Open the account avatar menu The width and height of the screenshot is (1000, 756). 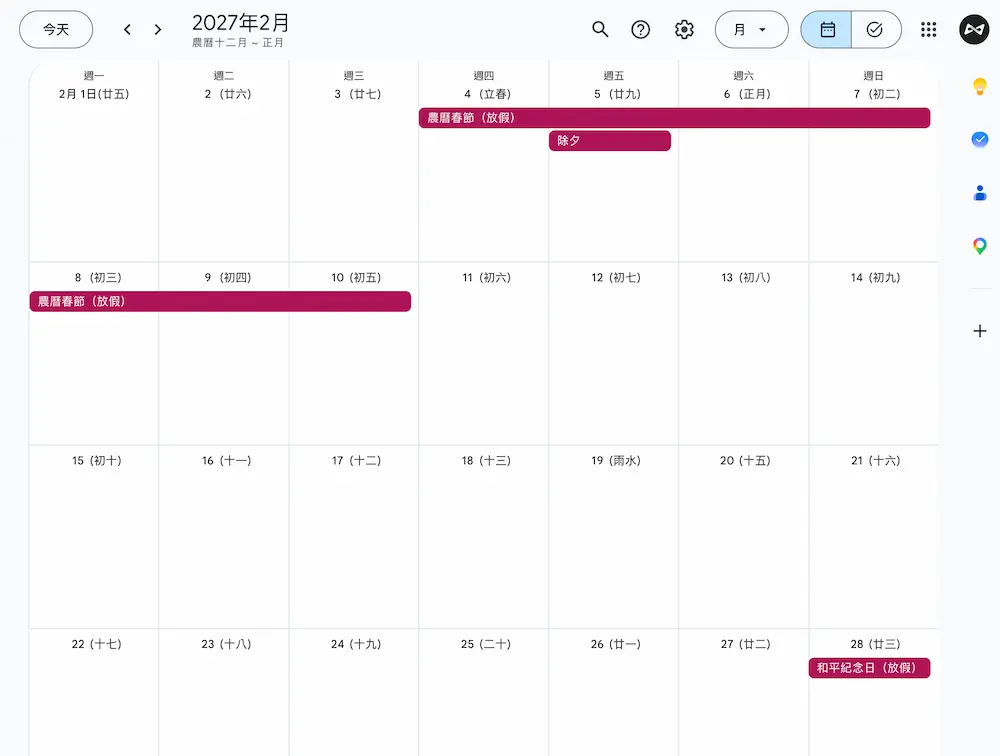[x=974, y=29]
